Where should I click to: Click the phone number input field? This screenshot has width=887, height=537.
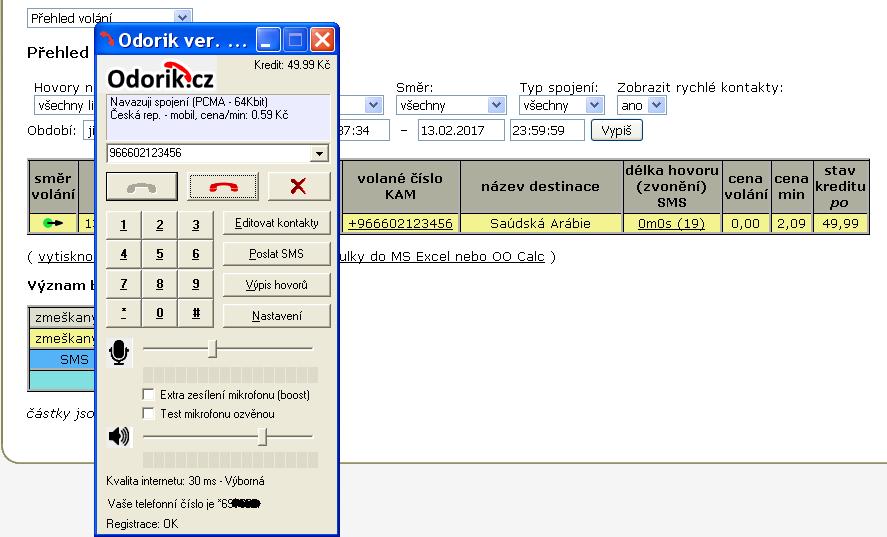click(209, 153)
